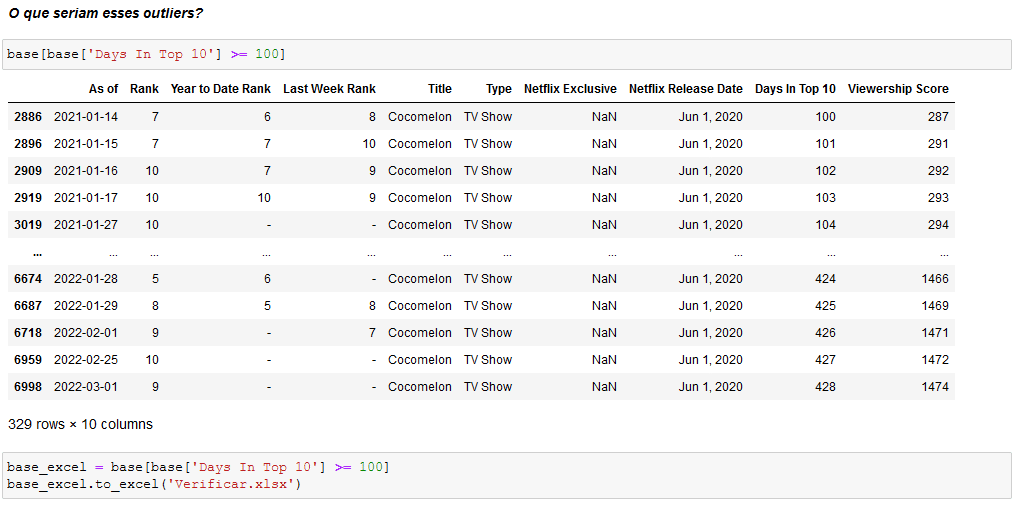Click Viewership Score value 291
This screenshot has width=1022, height=509.
pos(938,143)
